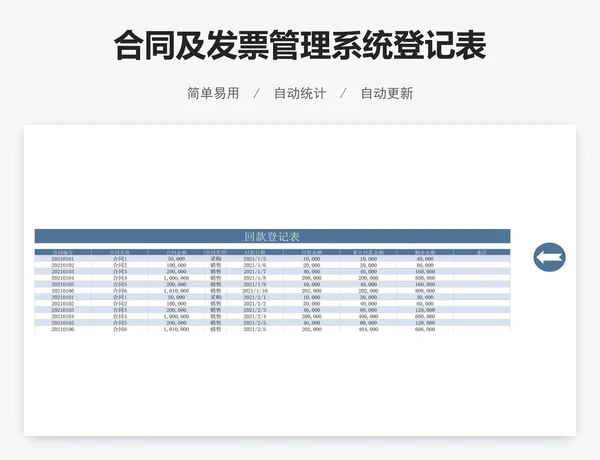Click the 合同金额 column header

point(176,252)
